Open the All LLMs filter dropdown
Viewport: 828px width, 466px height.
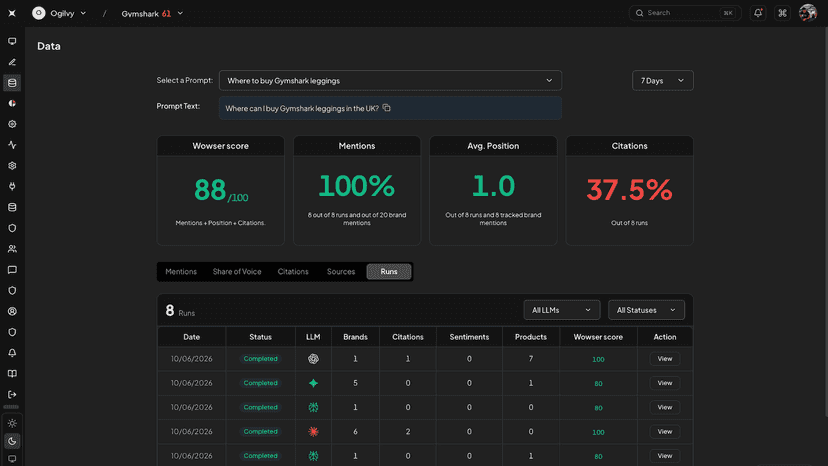561,310
